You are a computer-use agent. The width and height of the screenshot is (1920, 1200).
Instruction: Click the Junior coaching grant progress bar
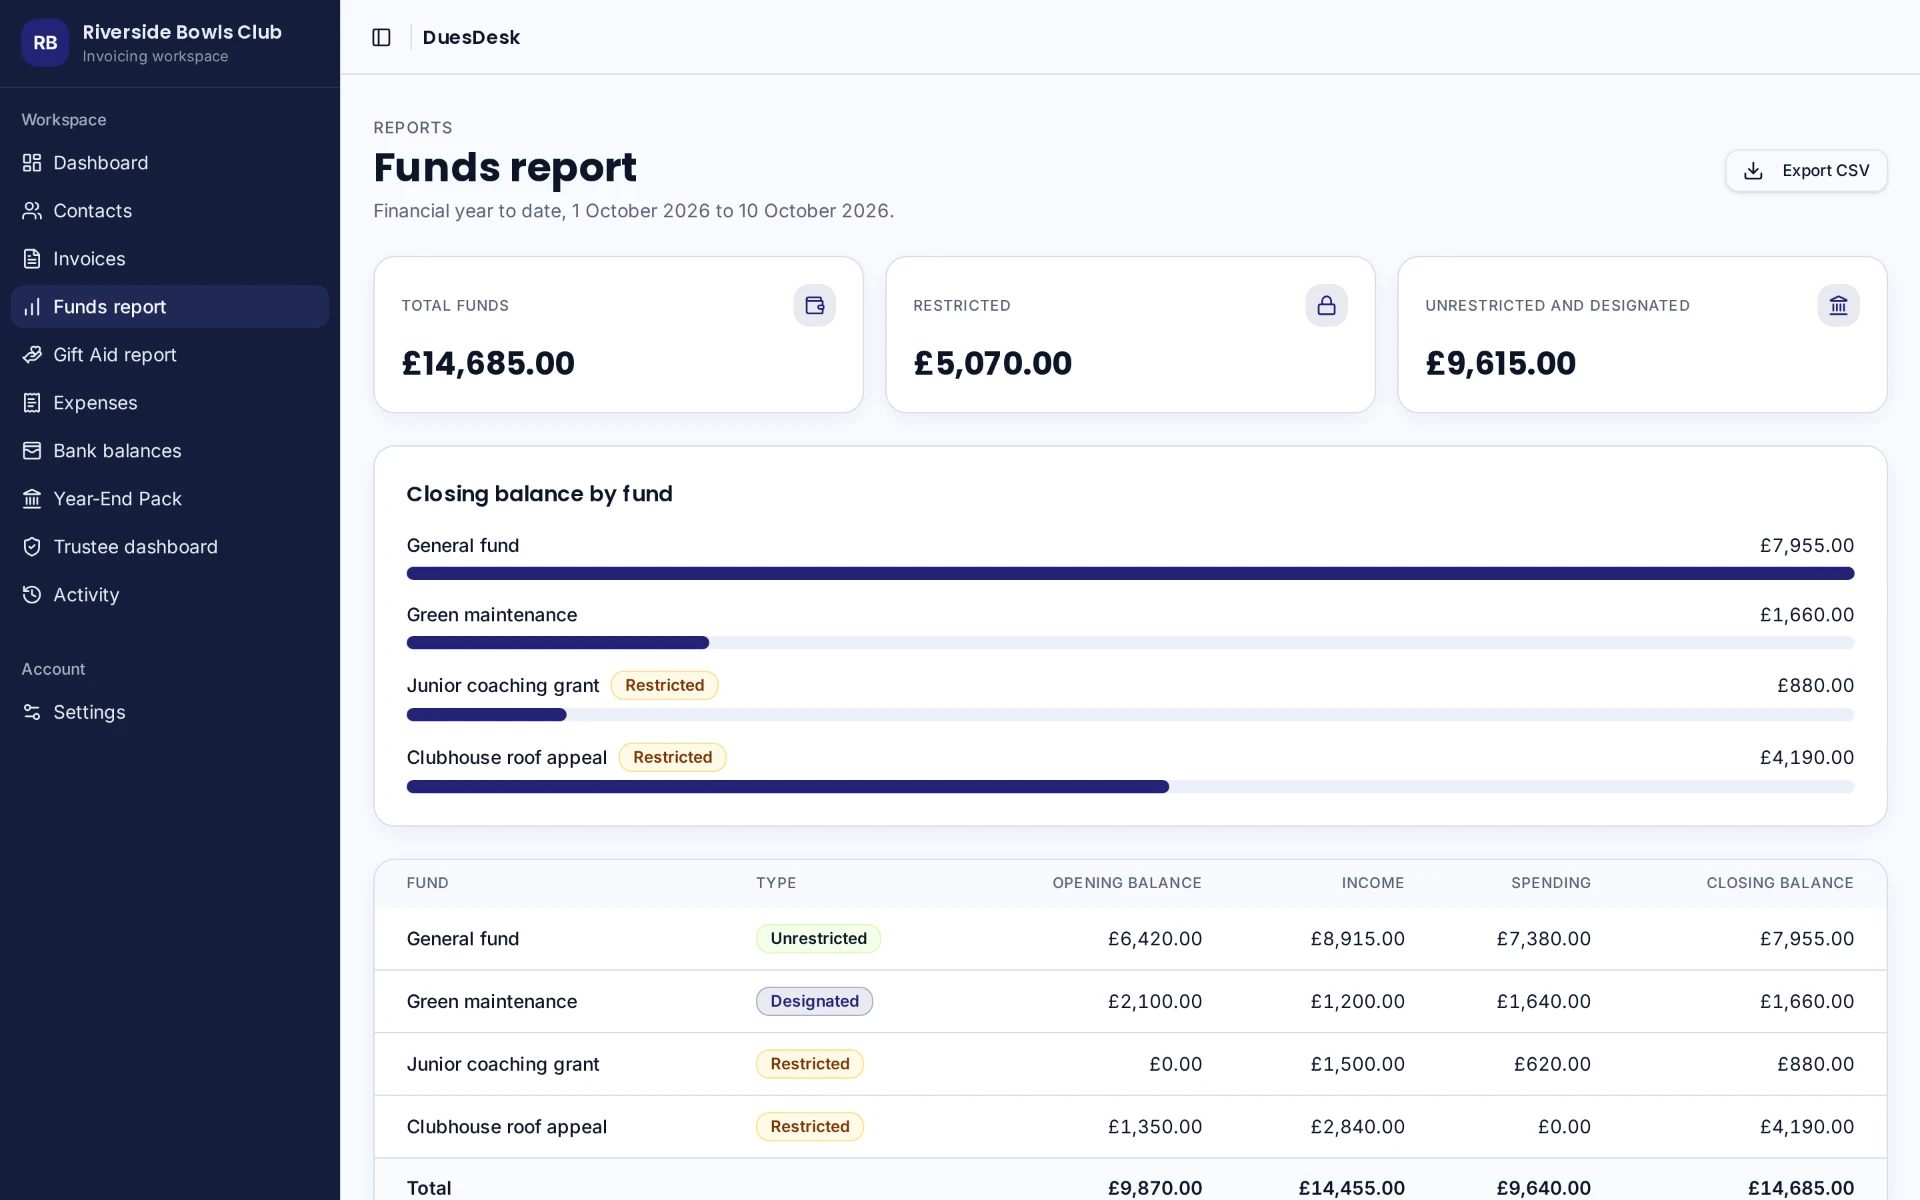click(x=1130, y=715)
